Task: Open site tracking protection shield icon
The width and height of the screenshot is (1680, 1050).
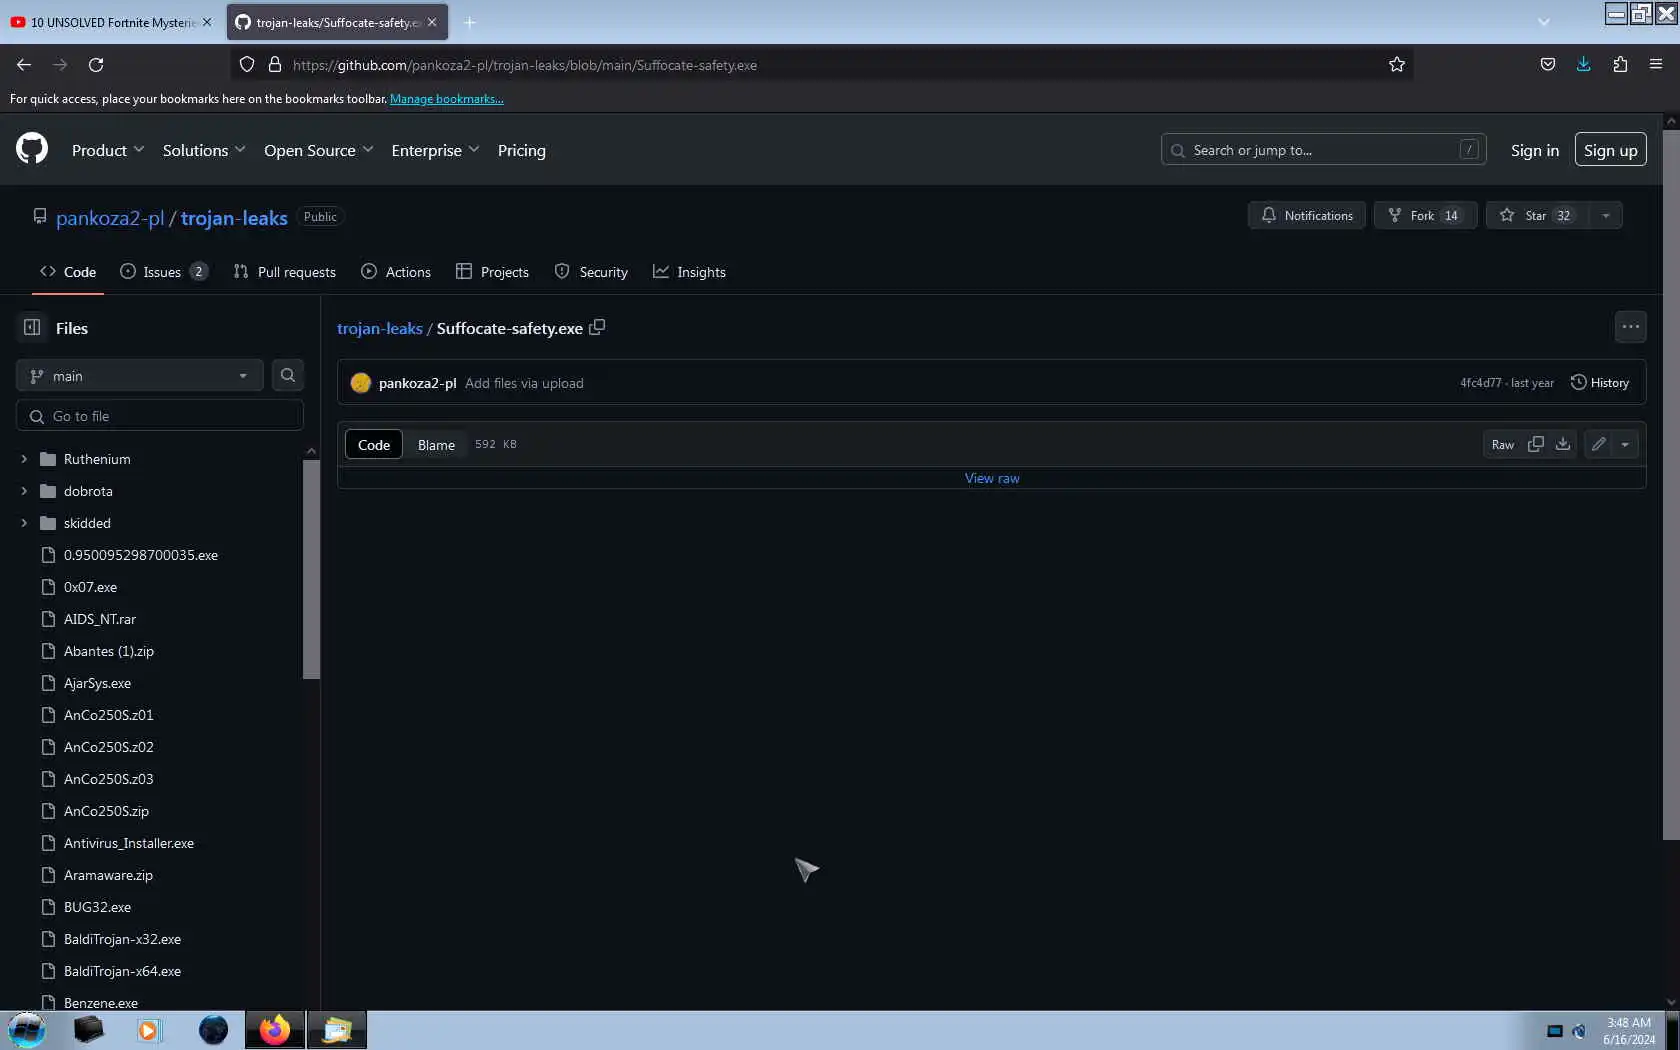Action: (x=247, y=64)
